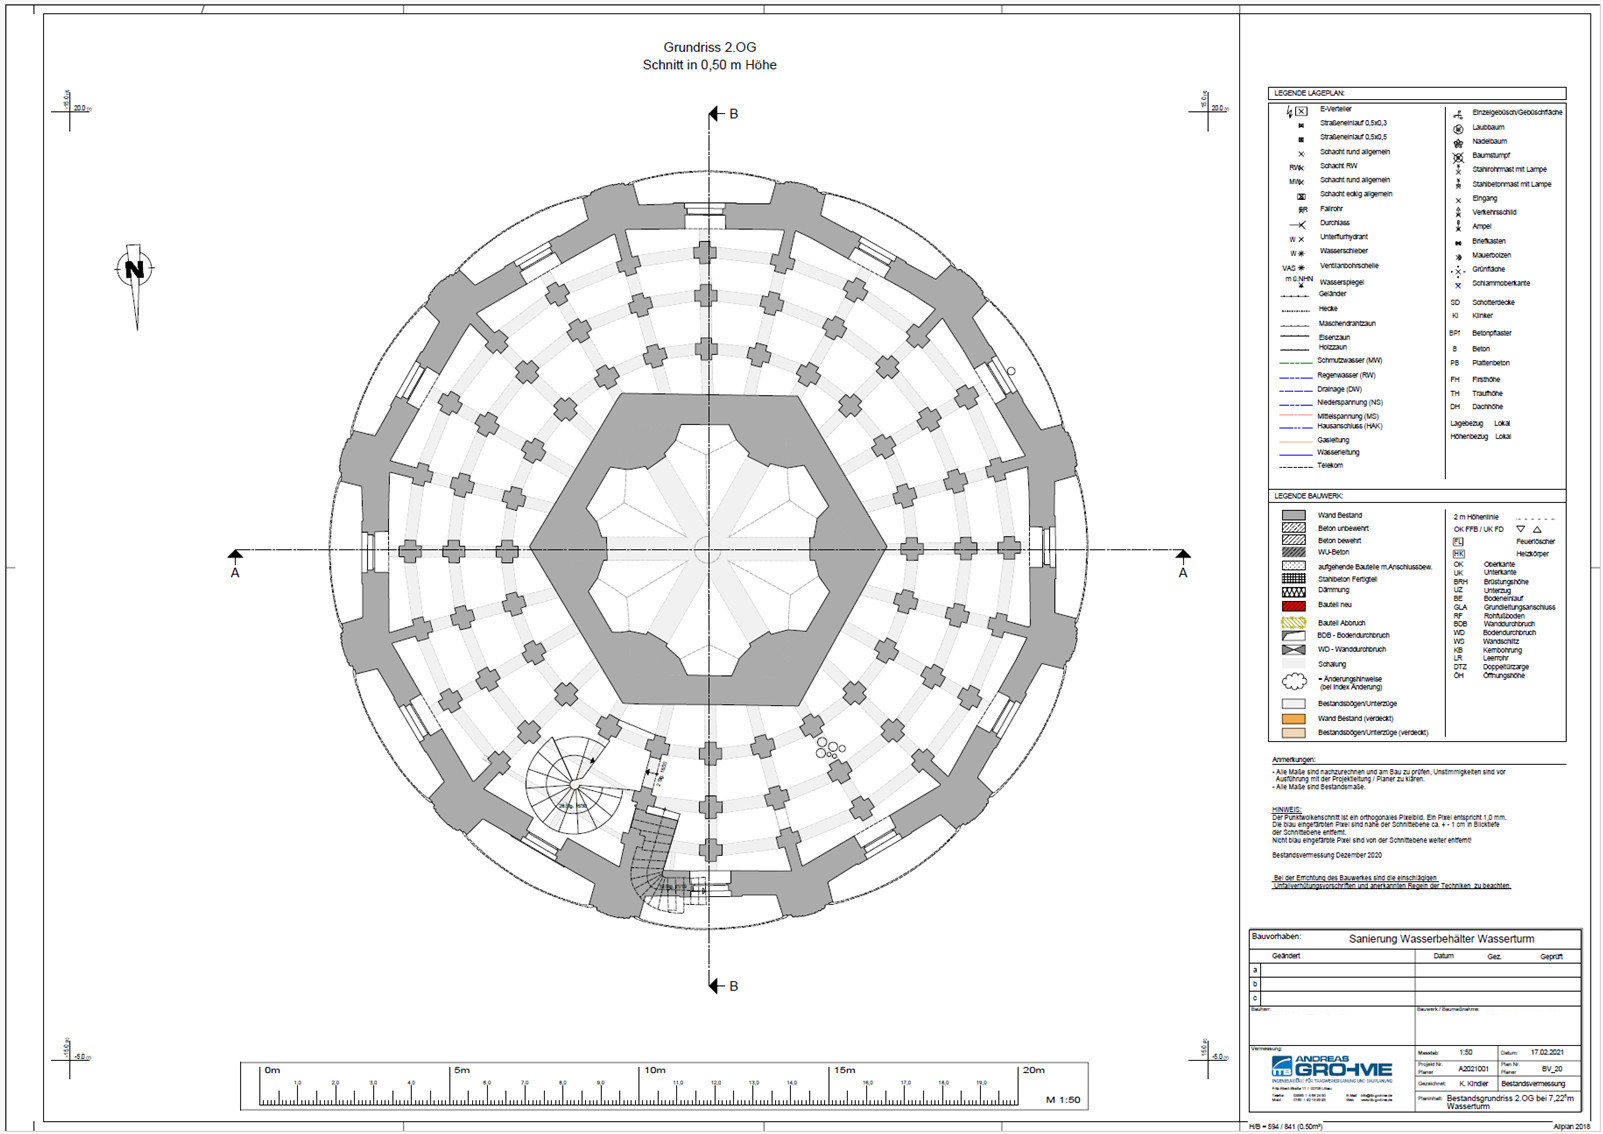Click the Baumstumpf symbol in legend
The image size is (1603, 1134).
click(1458, 157)
